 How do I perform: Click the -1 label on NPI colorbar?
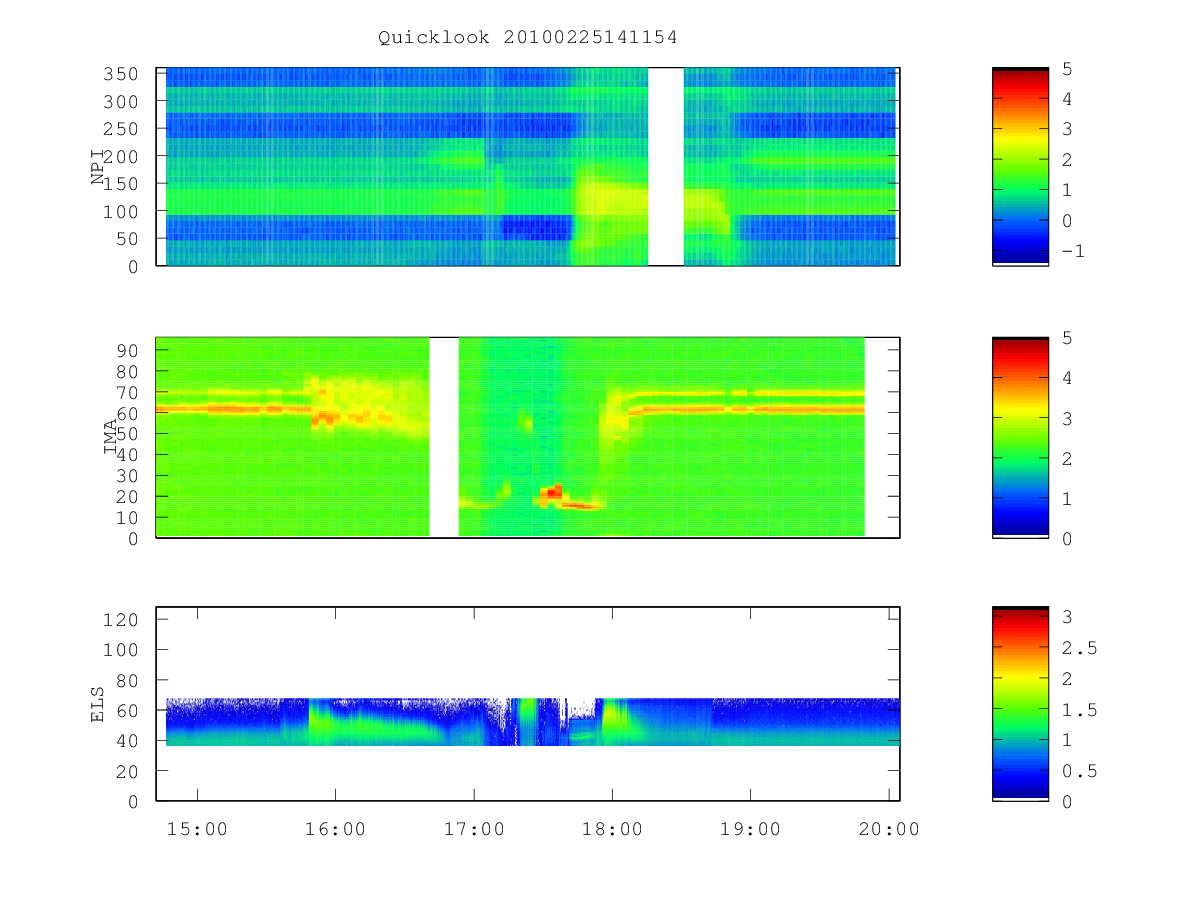pos(1072,251)
